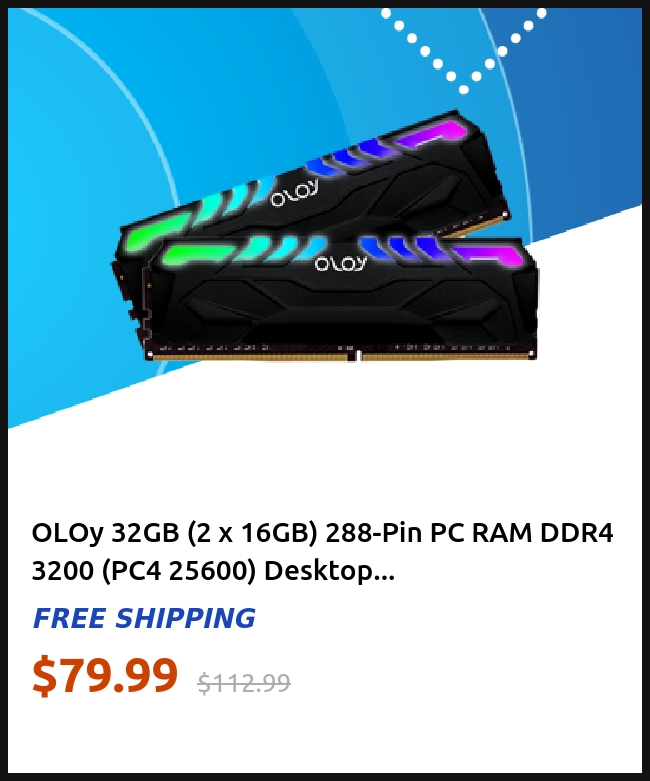Click the black heat spreader of front stick
The height and width of the screenshot is (781, 650).
344,309
